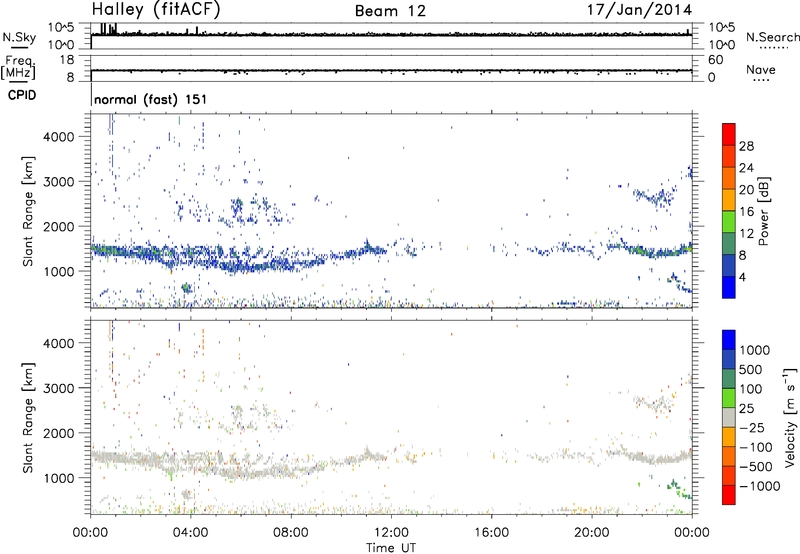Click the 'Nave' legend label
The image size is (800, 554).
[761, 69]
